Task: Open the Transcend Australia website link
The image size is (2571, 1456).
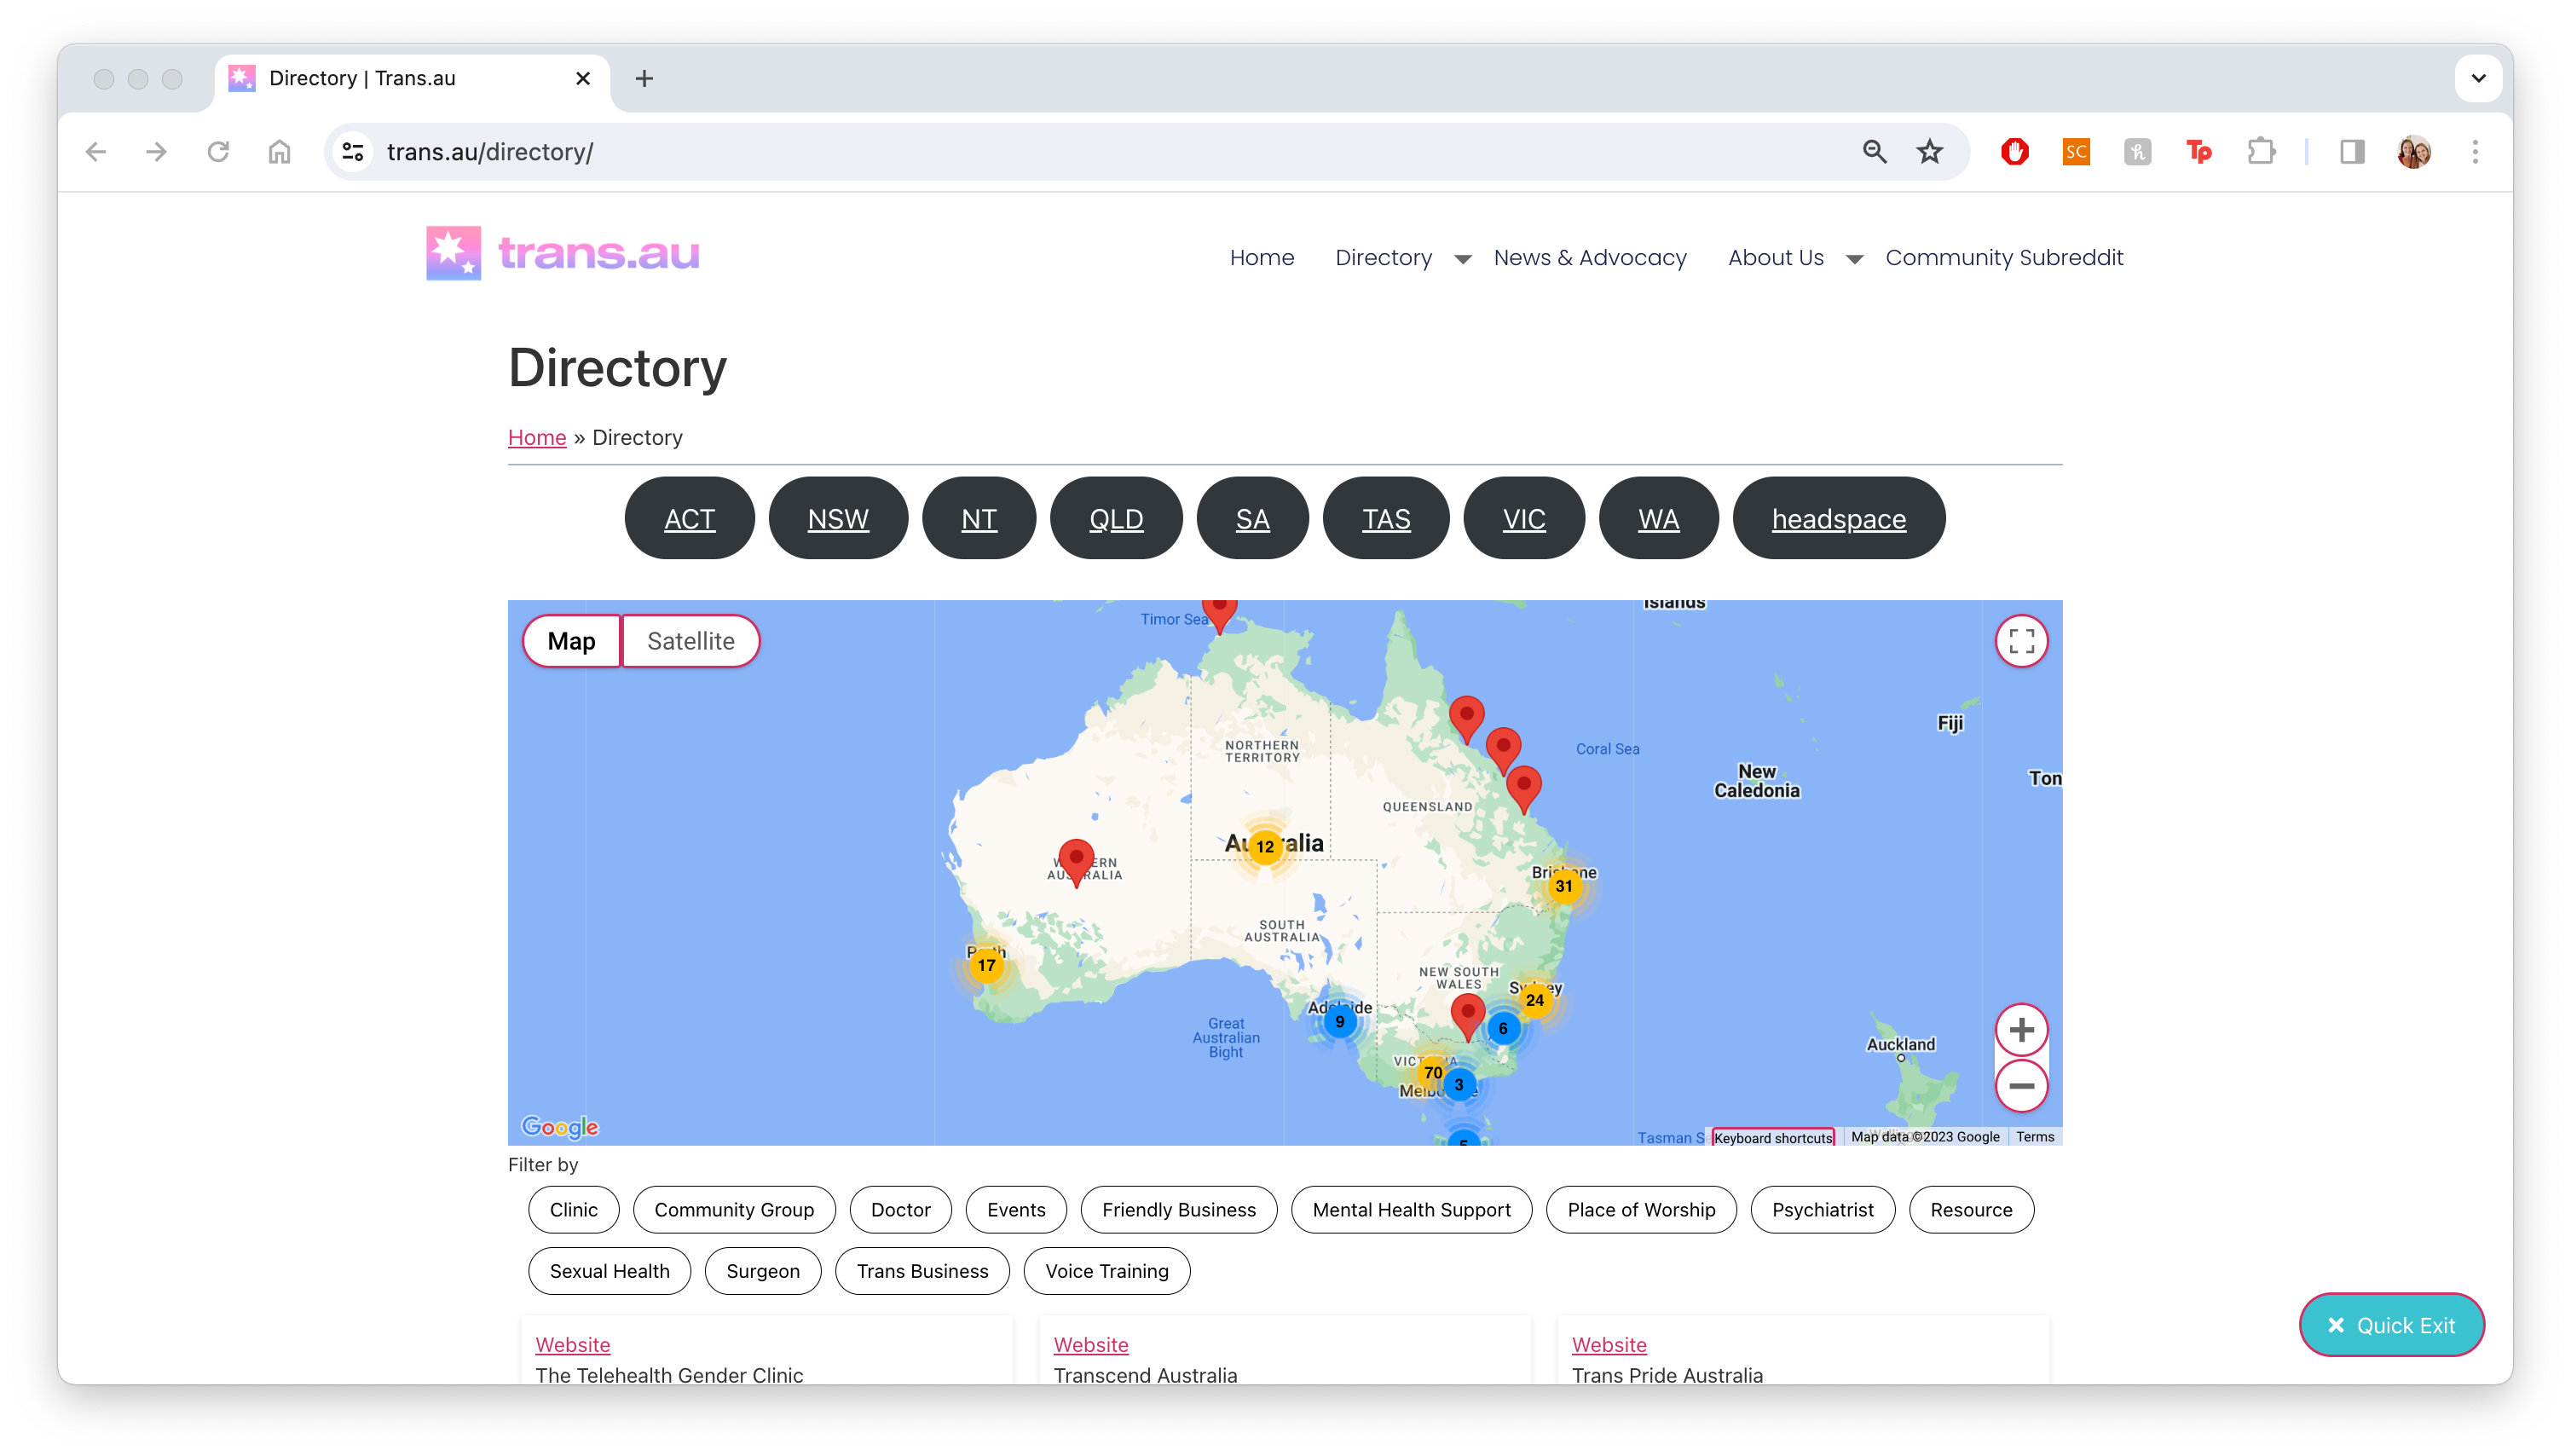Action: (1091, 1344)
